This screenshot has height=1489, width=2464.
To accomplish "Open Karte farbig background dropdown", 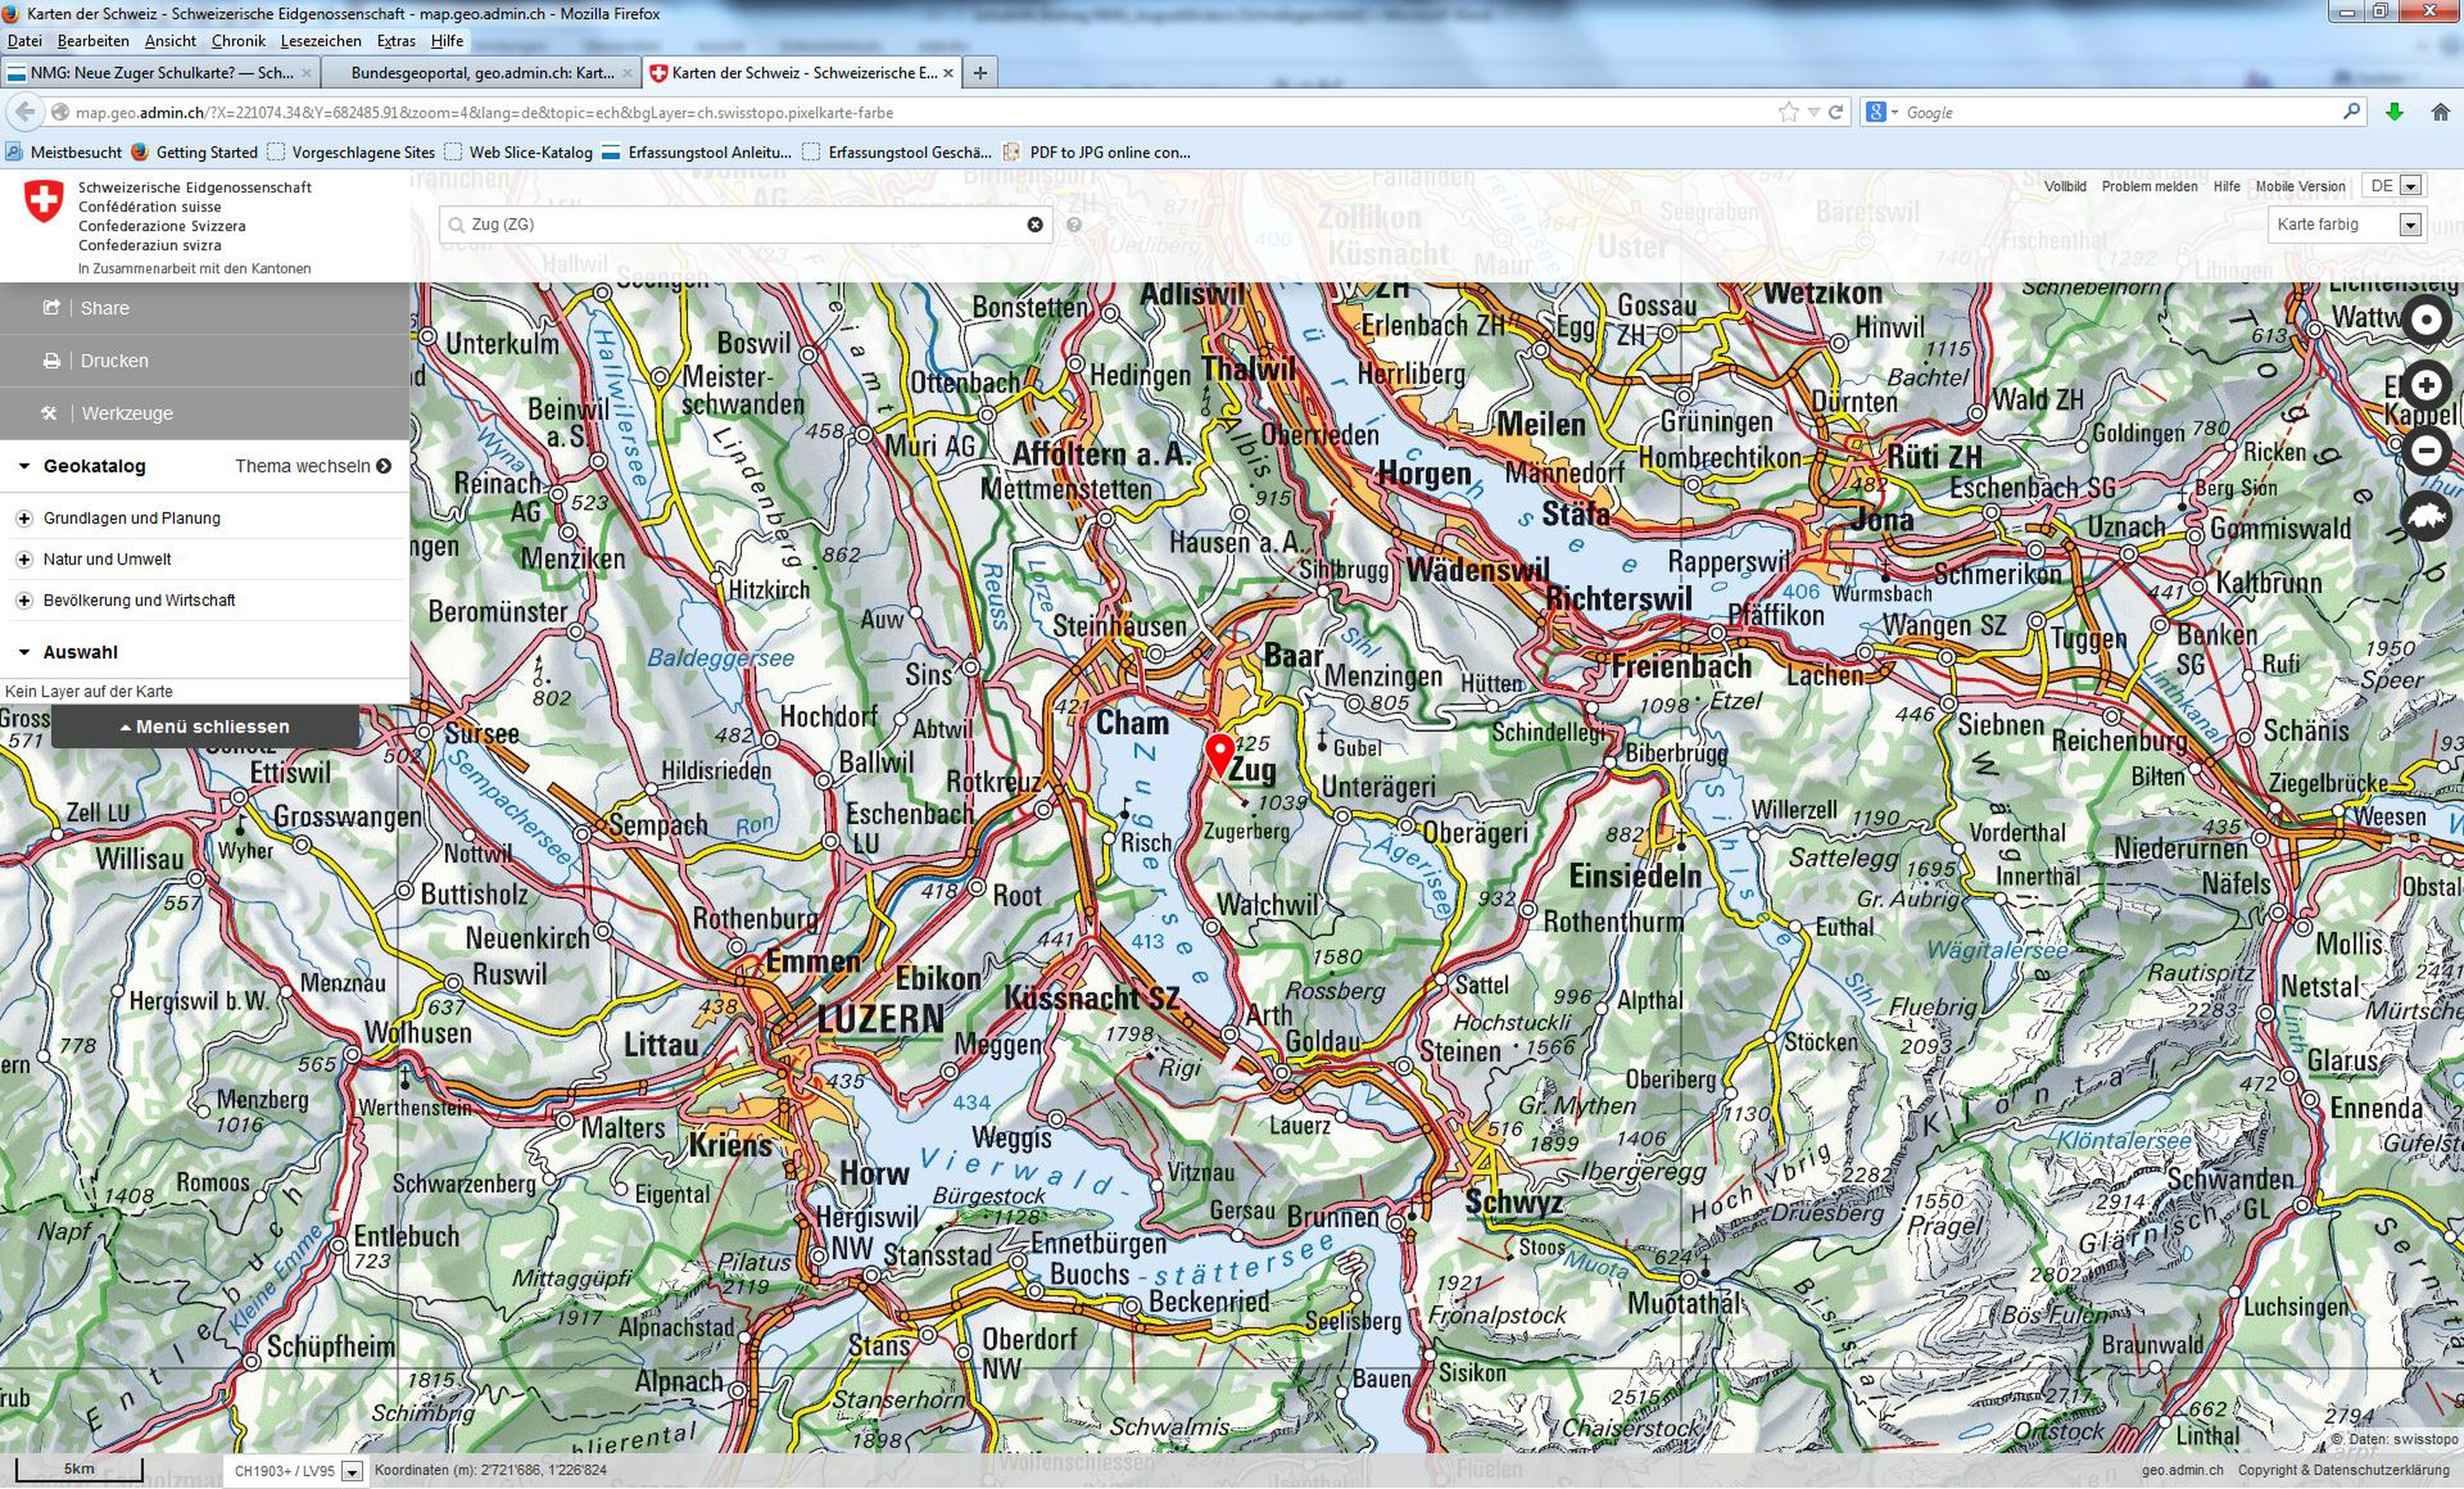I will [x=2410, y=225].
